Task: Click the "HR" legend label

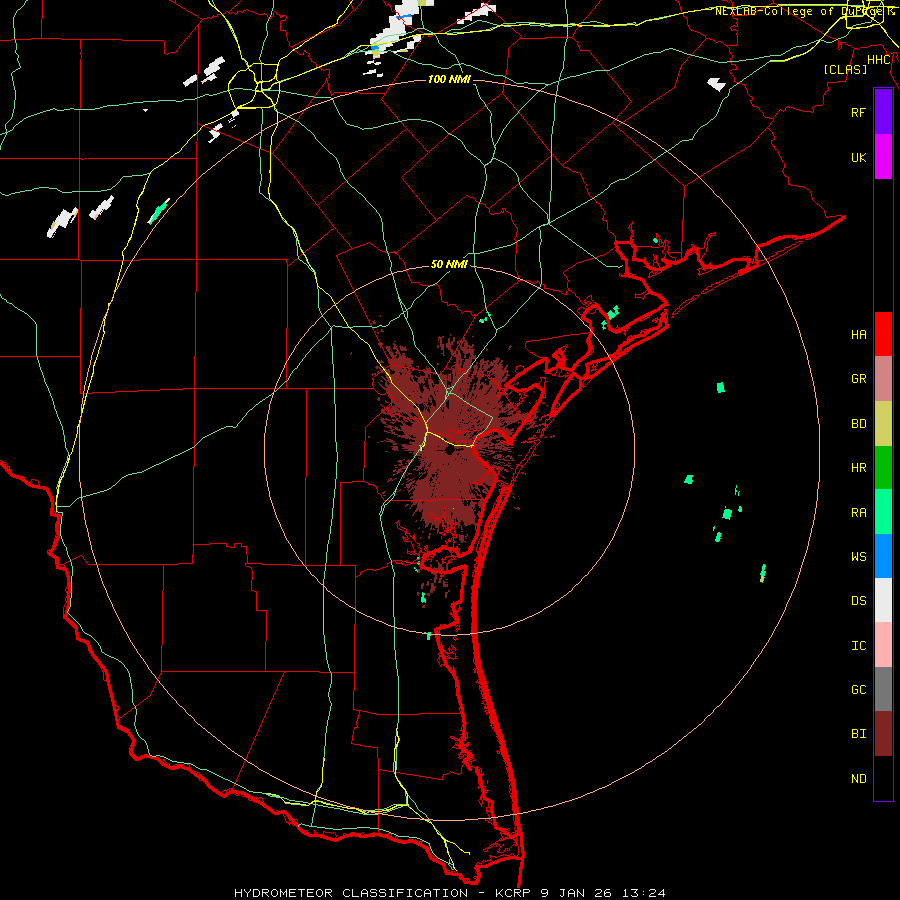Action: [858, 468]
